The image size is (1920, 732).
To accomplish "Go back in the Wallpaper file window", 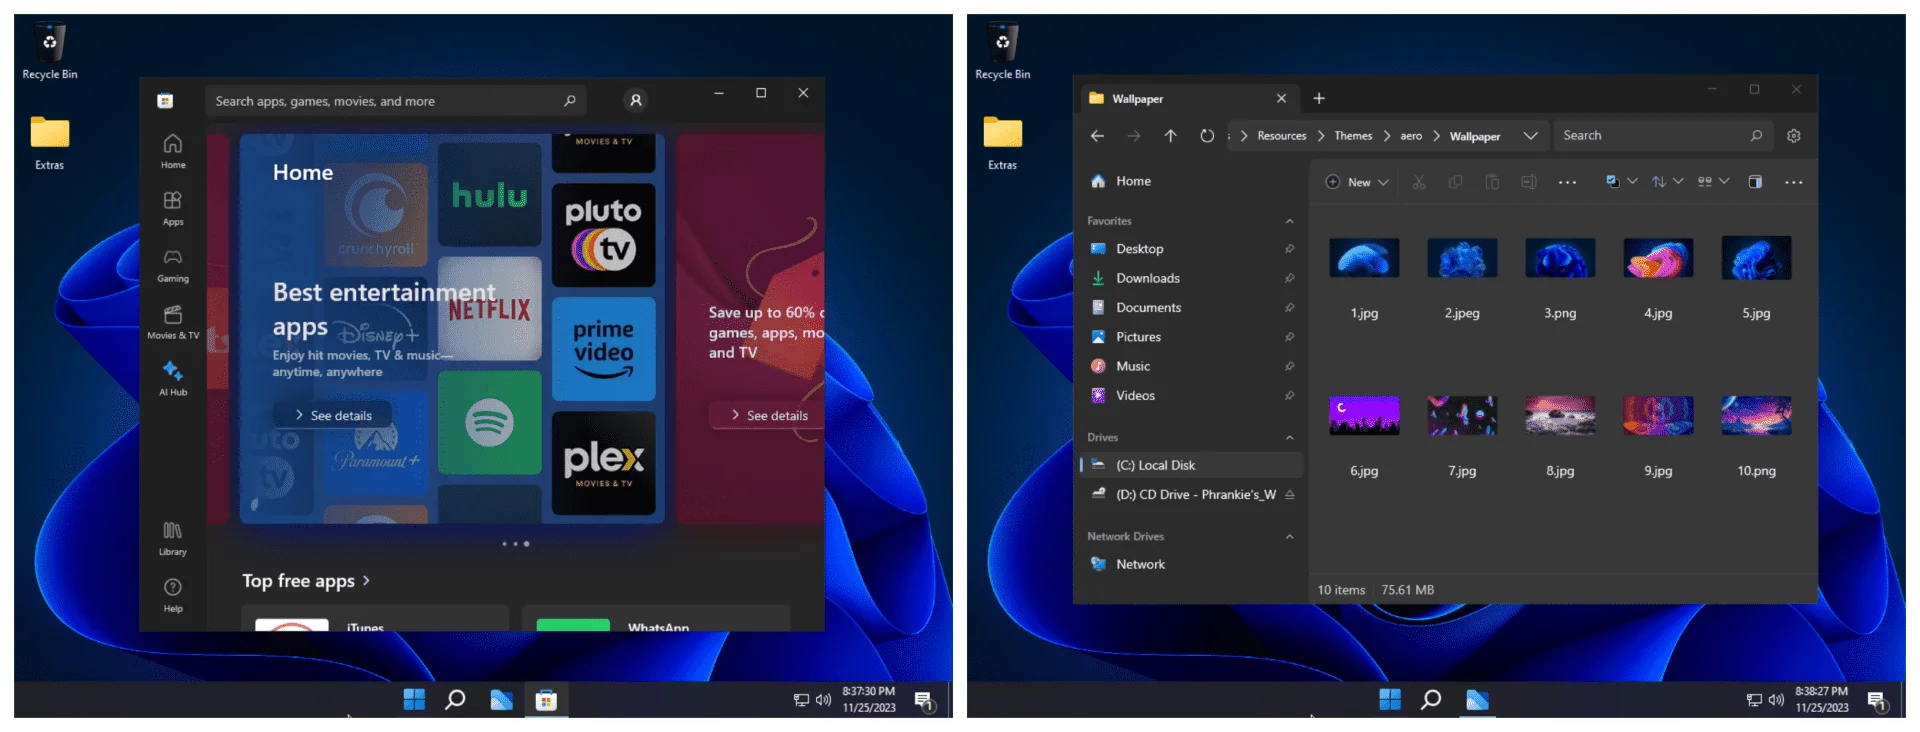I will click(x=1097, y=136).
